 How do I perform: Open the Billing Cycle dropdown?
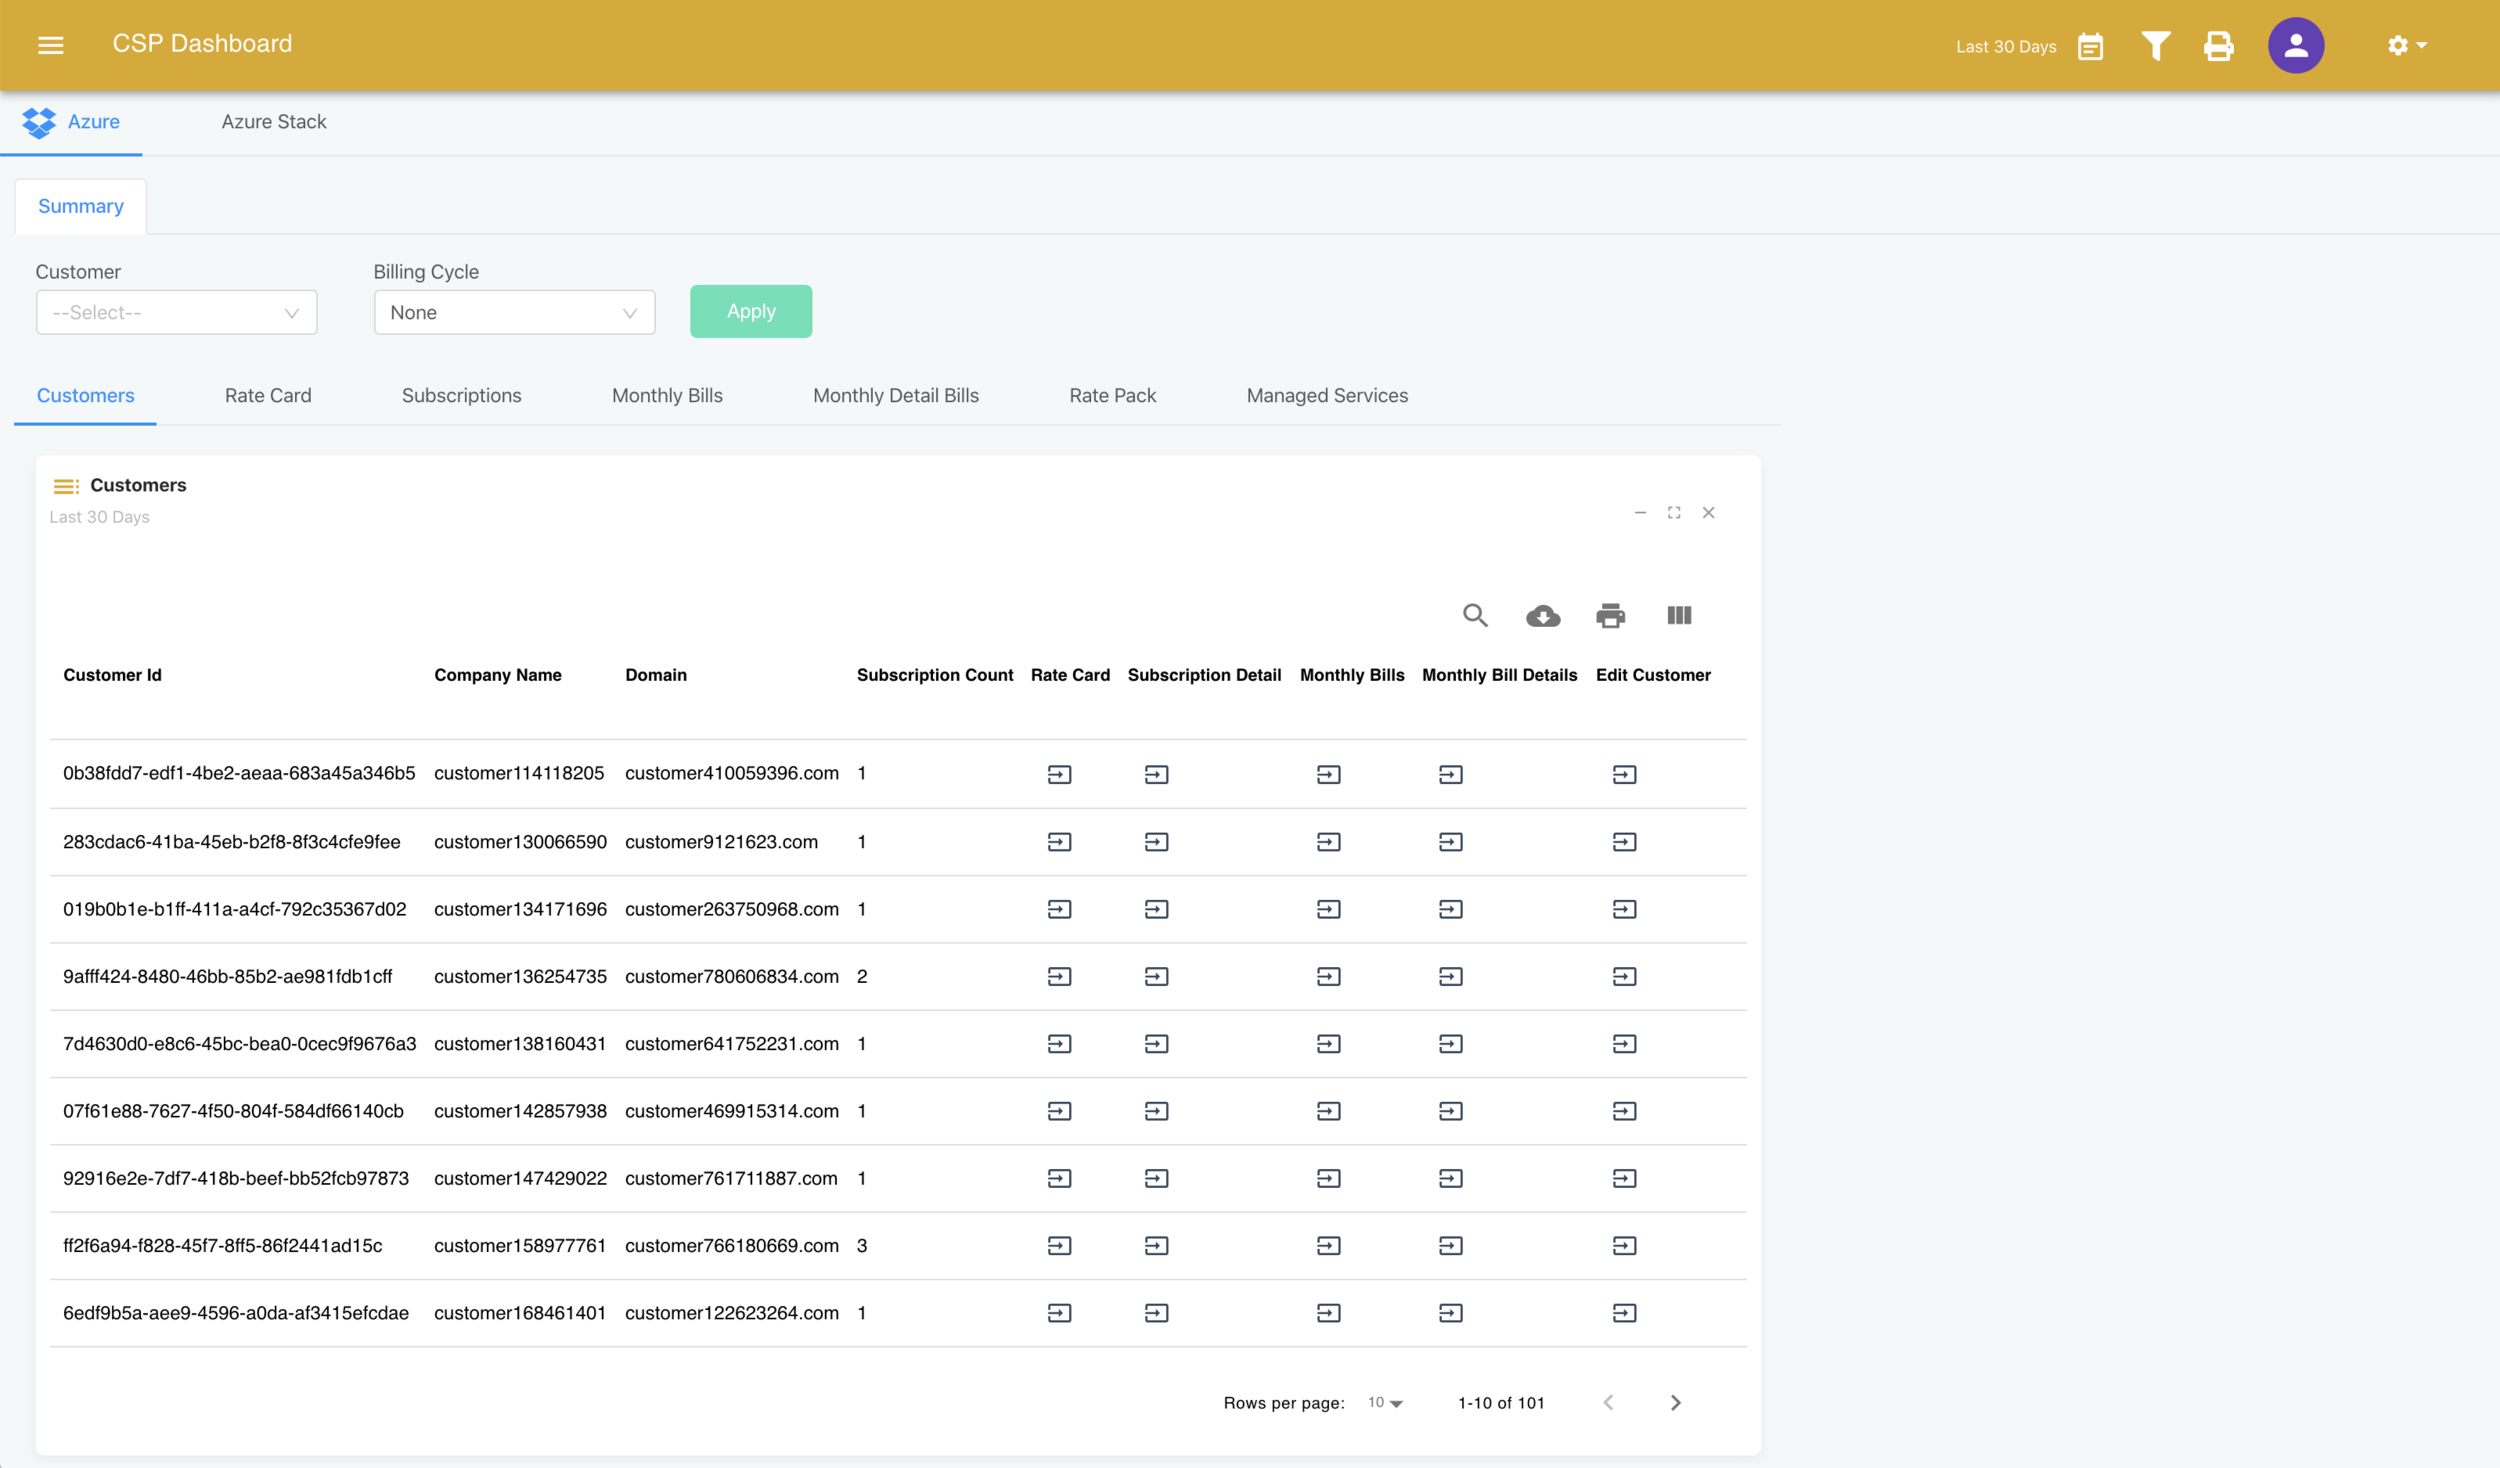pos(514,313)
